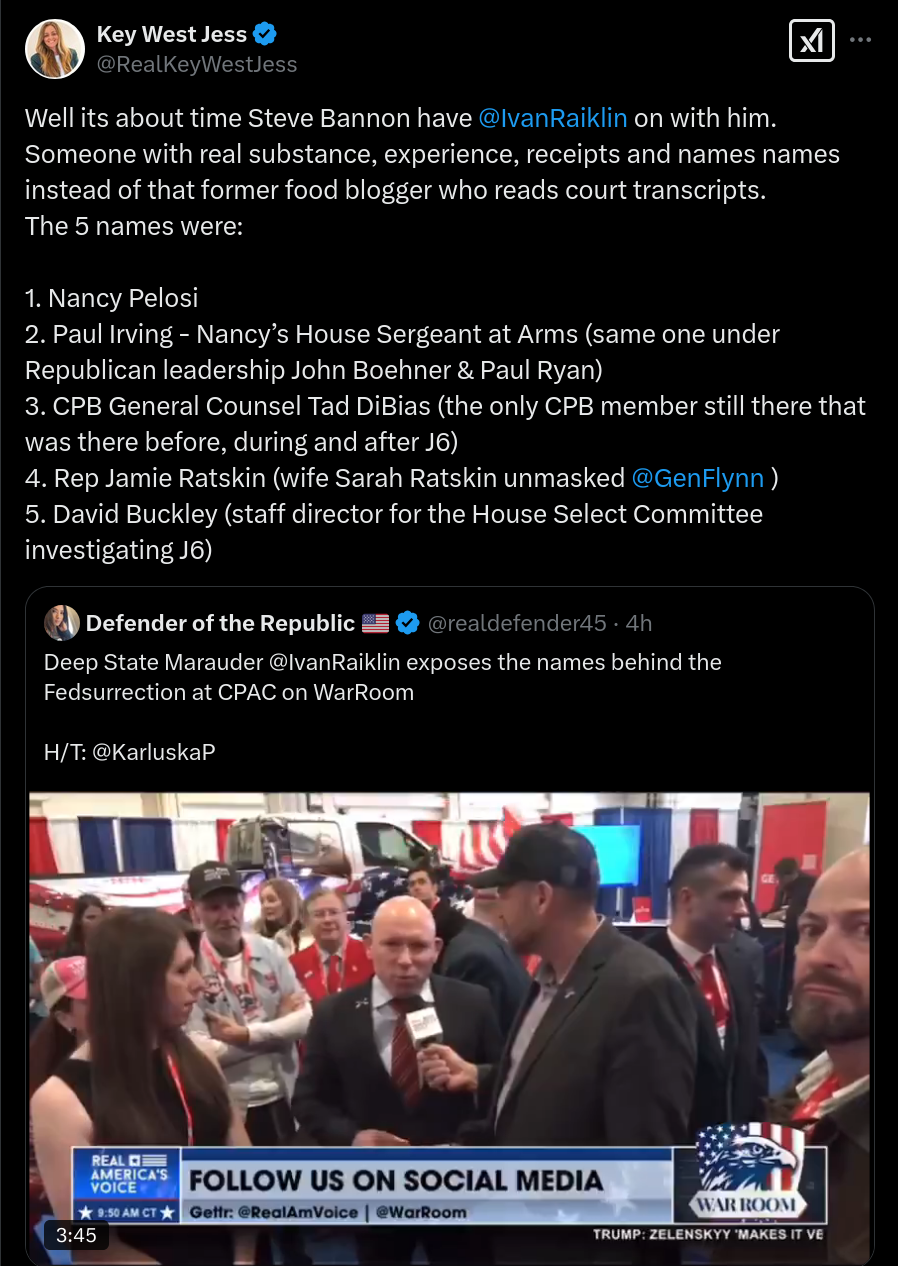Play the embedded WarRoom video

[449, 1028]
